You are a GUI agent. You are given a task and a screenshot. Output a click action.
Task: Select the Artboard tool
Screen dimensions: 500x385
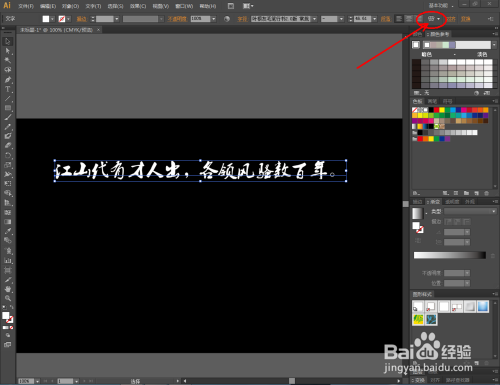pyautogui.click(x=8, y=270)
